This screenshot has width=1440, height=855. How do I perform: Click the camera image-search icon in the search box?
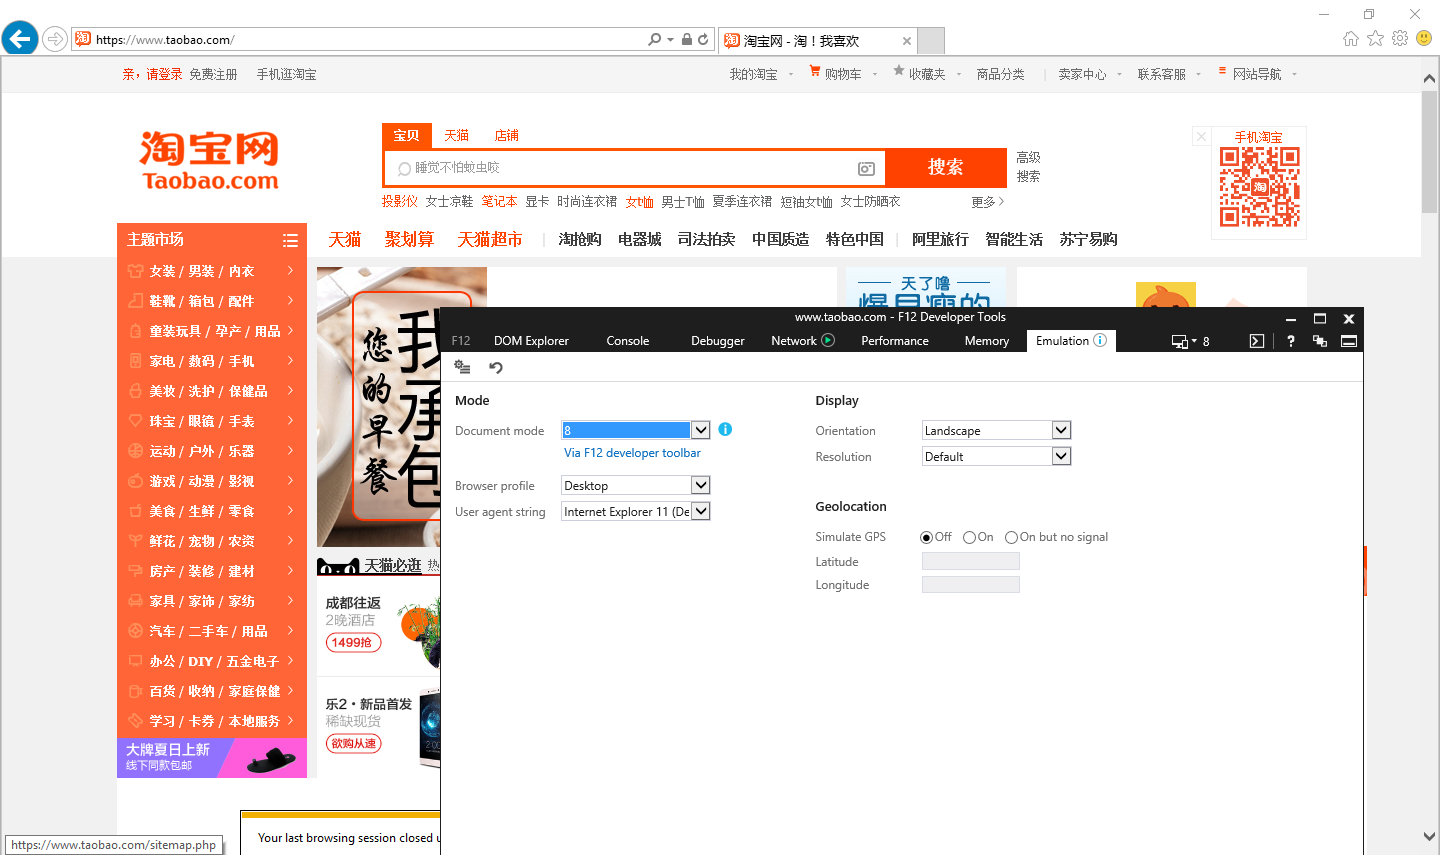click(866, 169)
